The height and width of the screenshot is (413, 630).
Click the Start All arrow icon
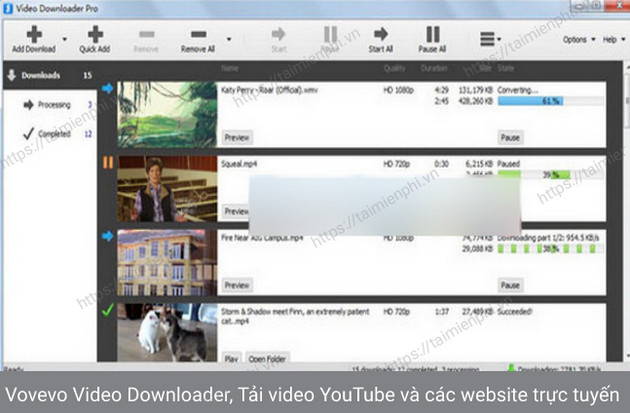[381, 34]
